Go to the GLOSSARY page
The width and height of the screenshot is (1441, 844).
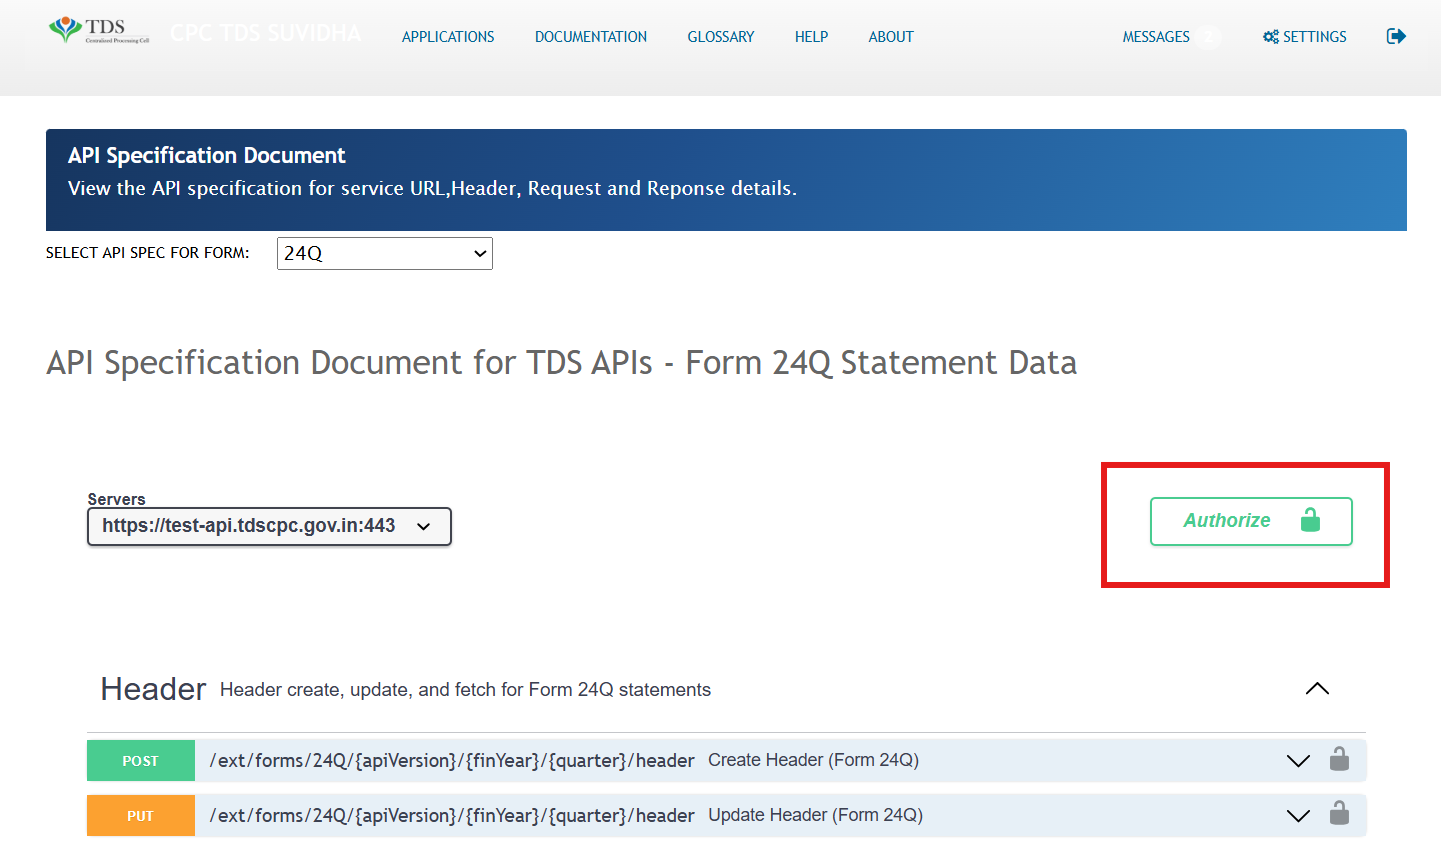pos(720,37)
